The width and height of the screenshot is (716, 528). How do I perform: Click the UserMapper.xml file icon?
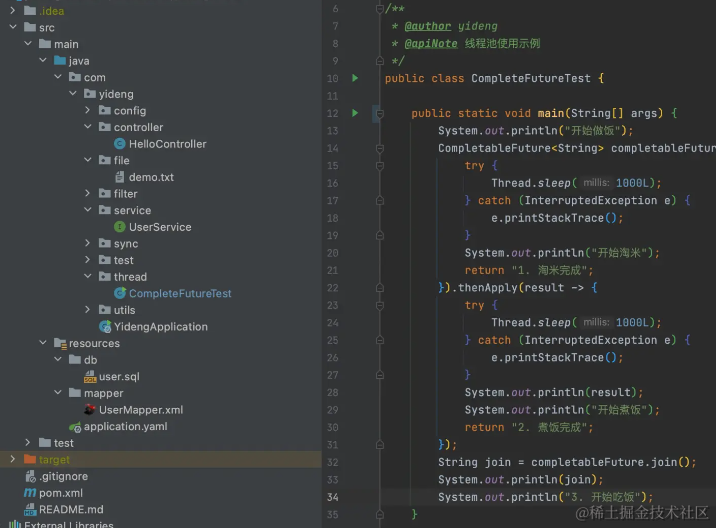[x=90, y=410]
